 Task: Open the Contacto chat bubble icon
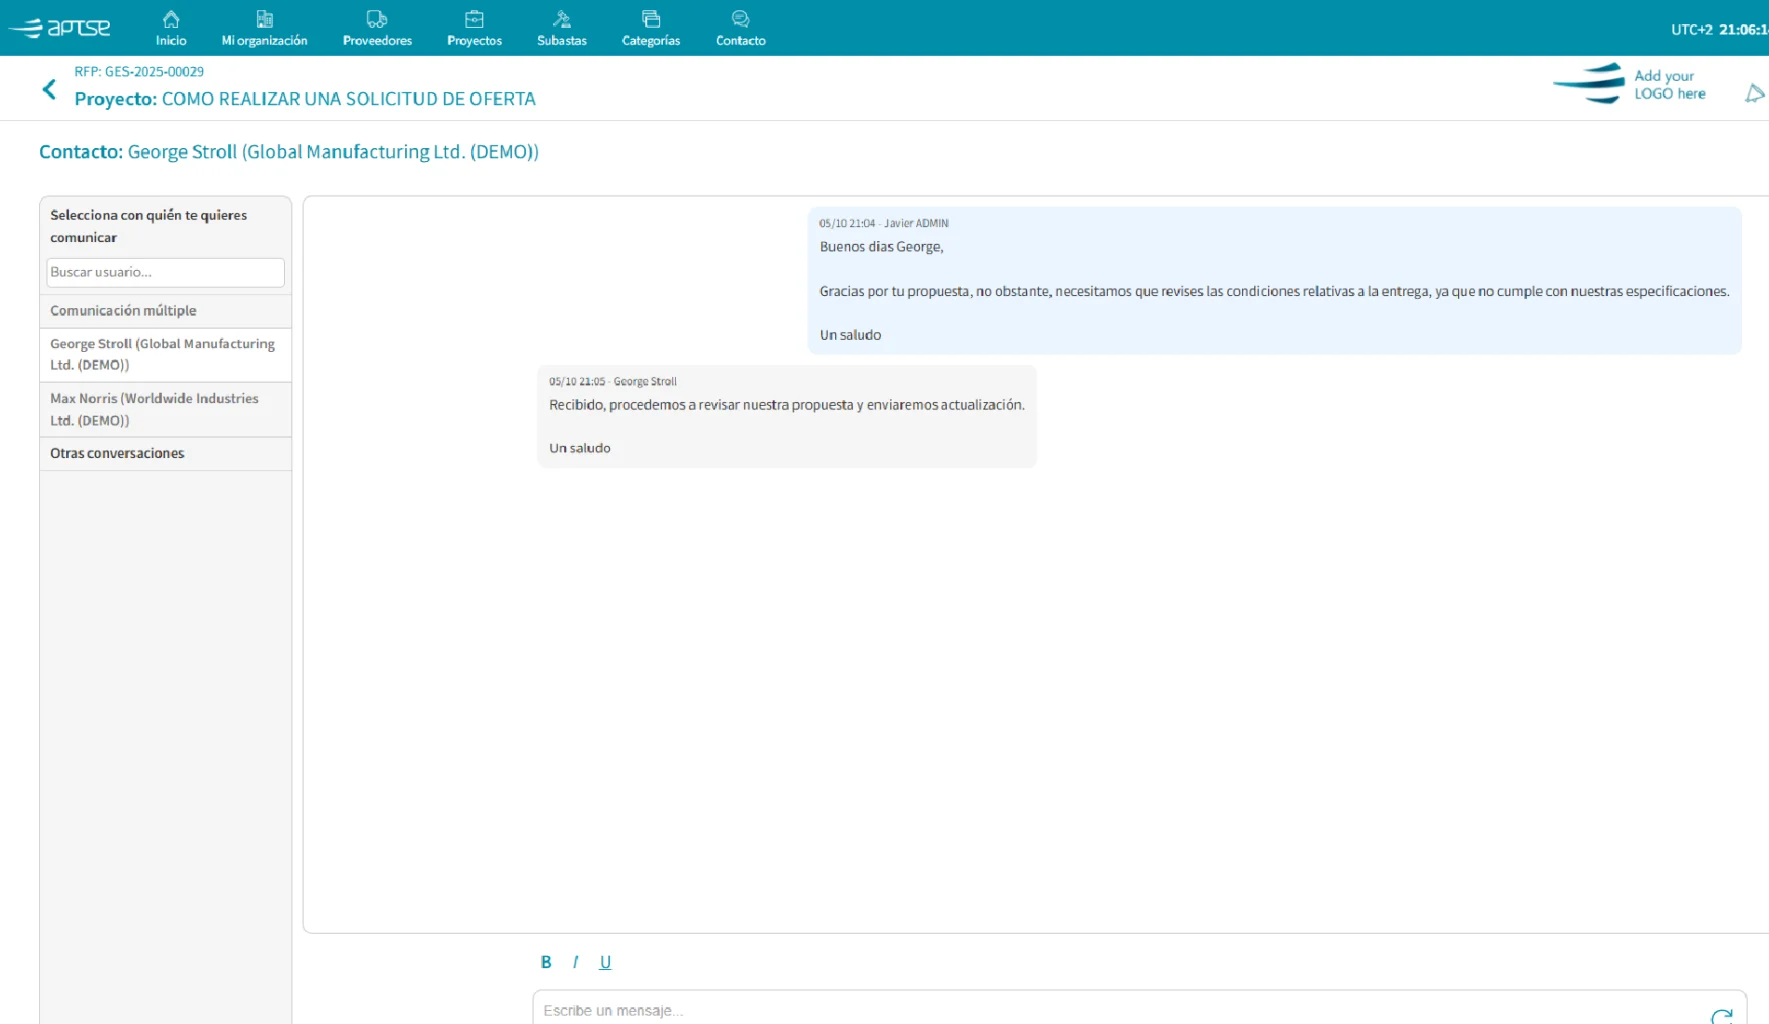[740, 18]
